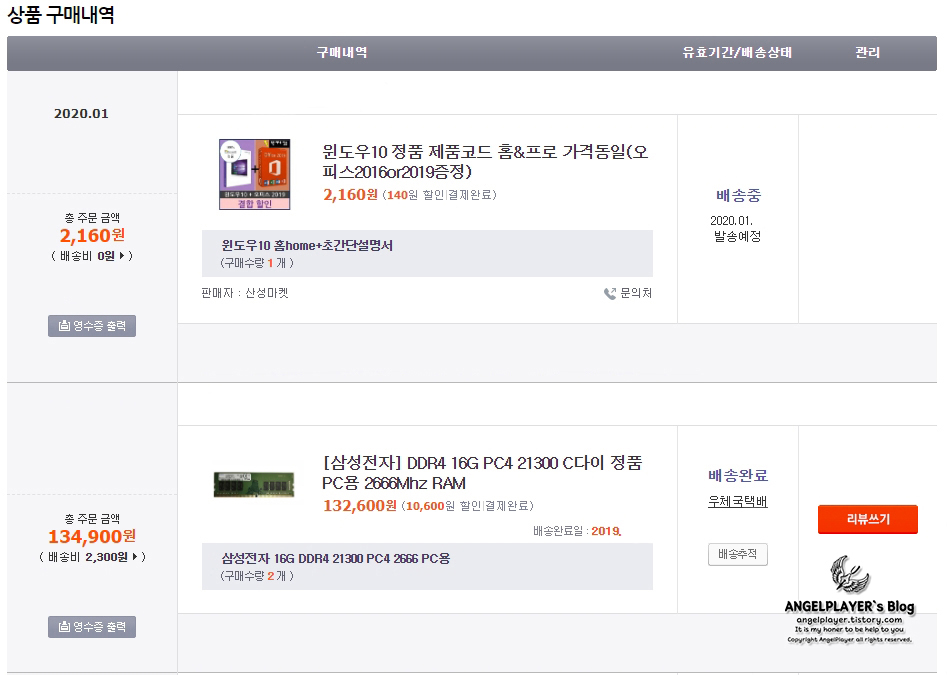Open the Windows 10 product thumbnail image
Viewport: 947px width, 675px height.
(254, 174)
